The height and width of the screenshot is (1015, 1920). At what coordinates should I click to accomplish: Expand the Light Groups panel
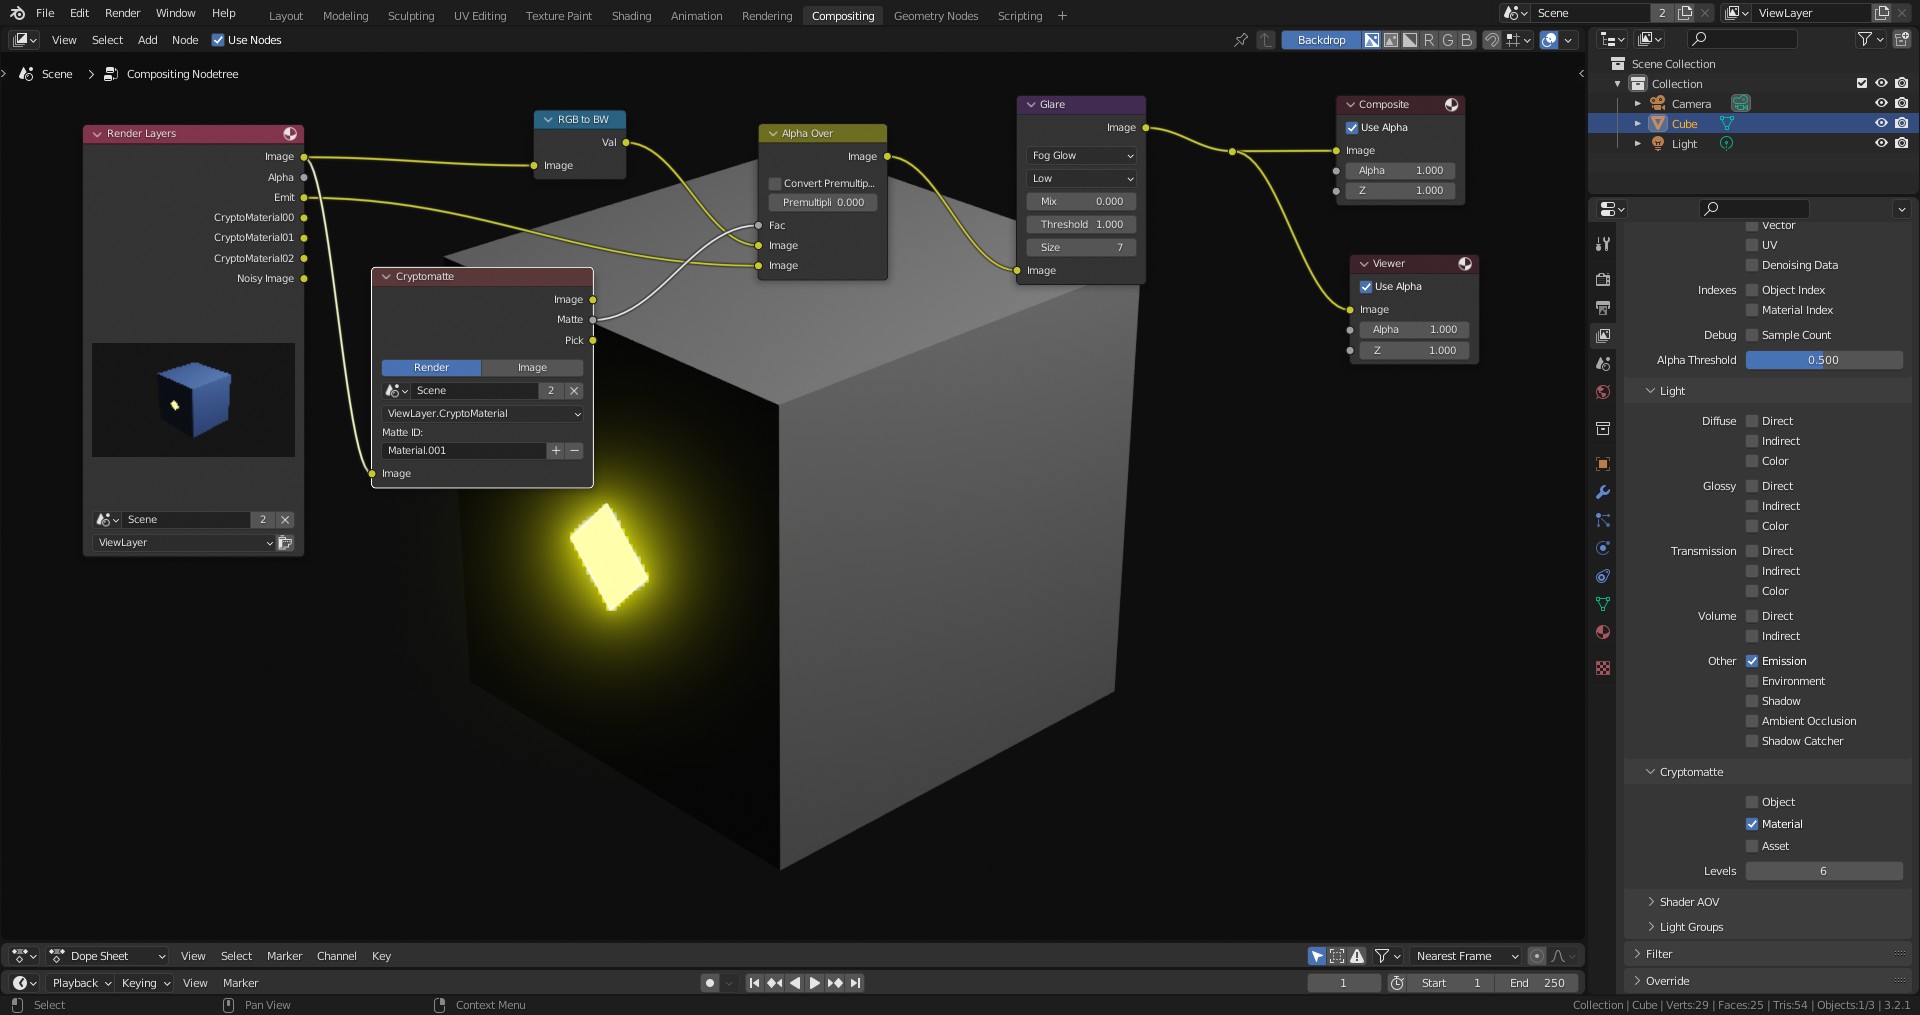pyautogui.click(x=1691, y=927)
